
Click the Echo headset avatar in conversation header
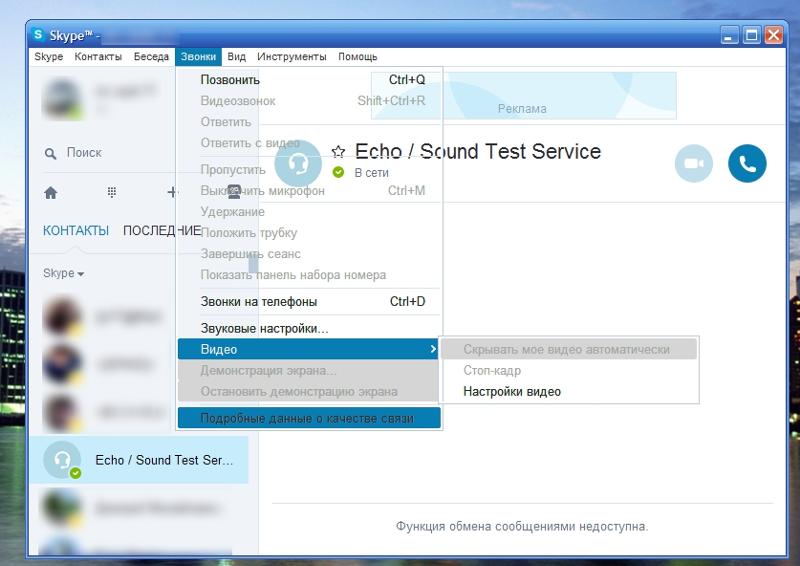[298, 163]
